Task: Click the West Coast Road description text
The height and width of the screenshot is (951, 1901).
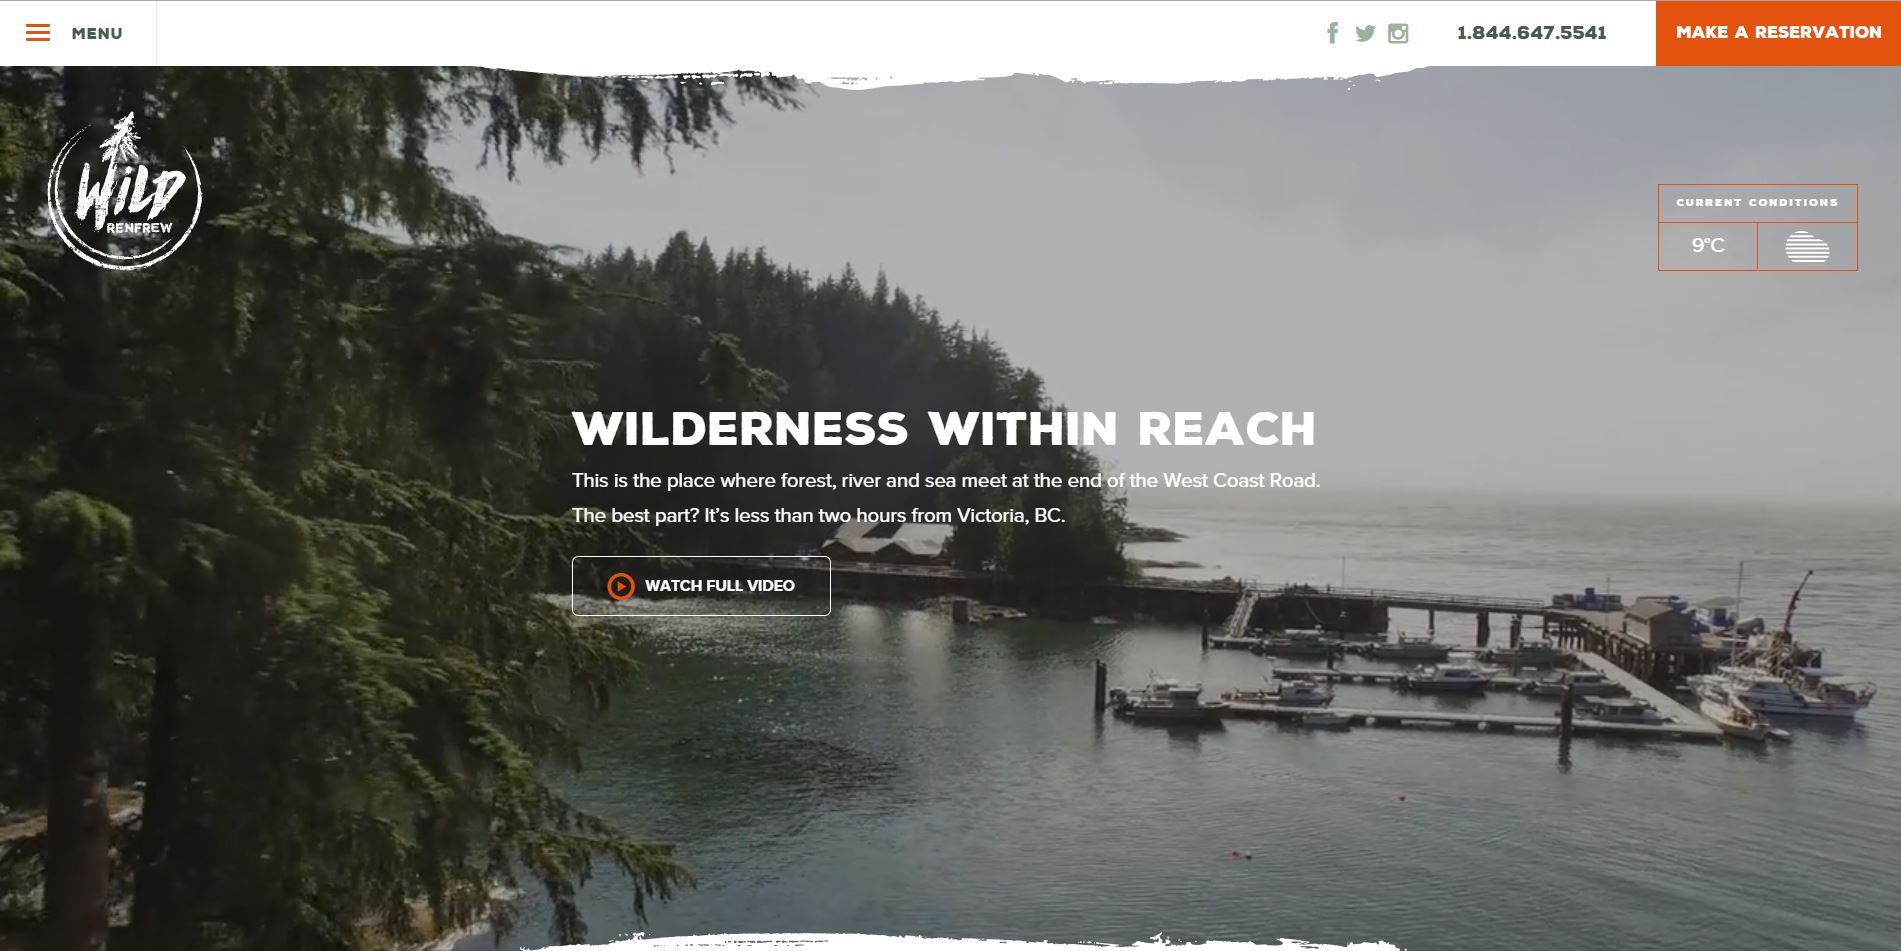Action: (x=946, y=481)
